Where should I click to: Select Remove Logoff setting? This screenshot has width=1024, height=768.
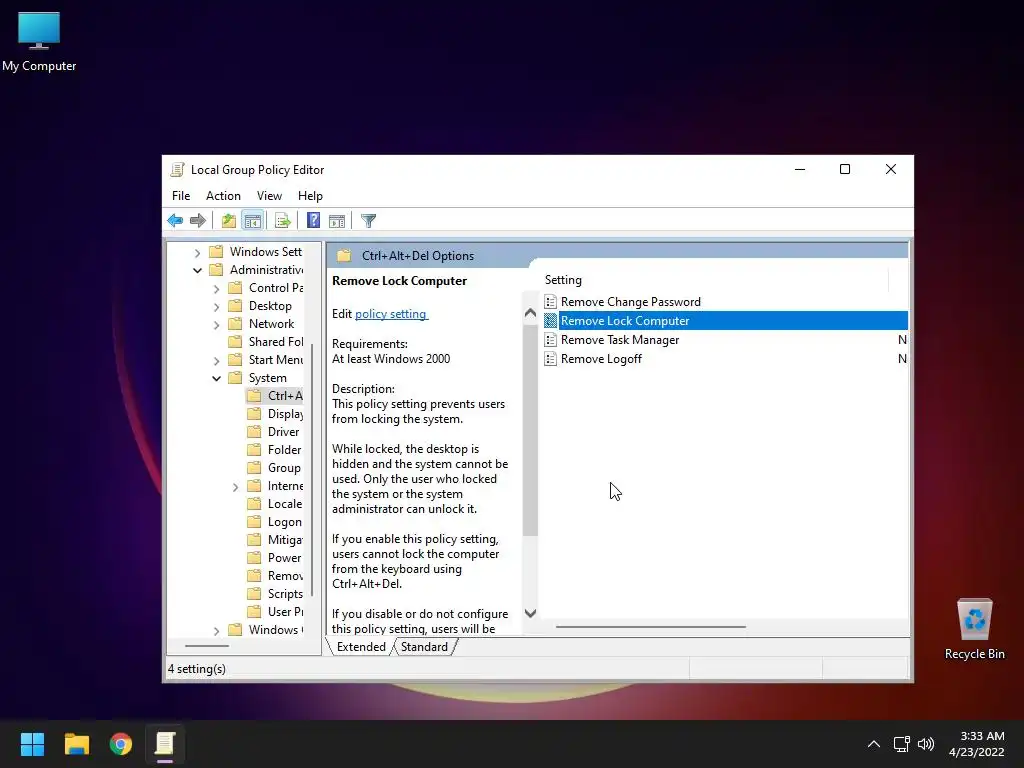(601, 359)
